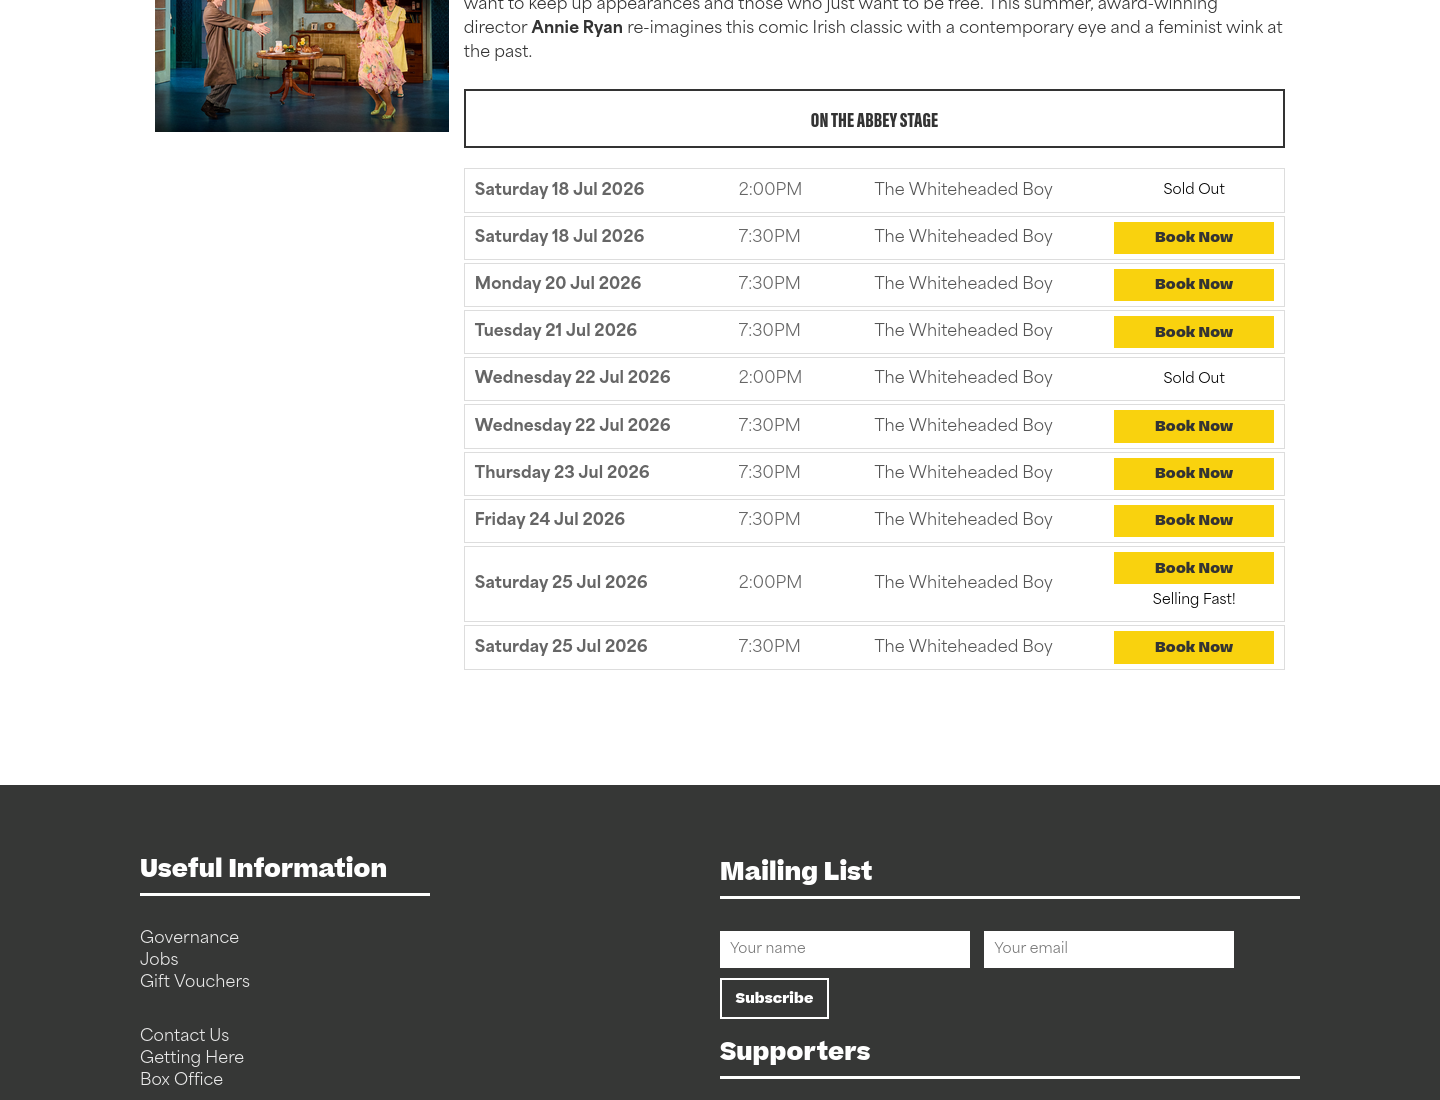Click the On The Abbey Stage banner
1440x1100 pixels.
pos(874,119)
